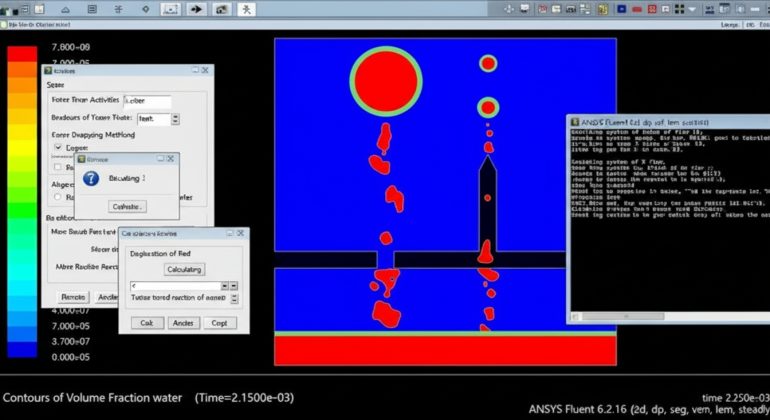The height and width of the screenshot is (420, 770).
Task: Click the blue question mark icon in dialog
Action: [91, 178]
